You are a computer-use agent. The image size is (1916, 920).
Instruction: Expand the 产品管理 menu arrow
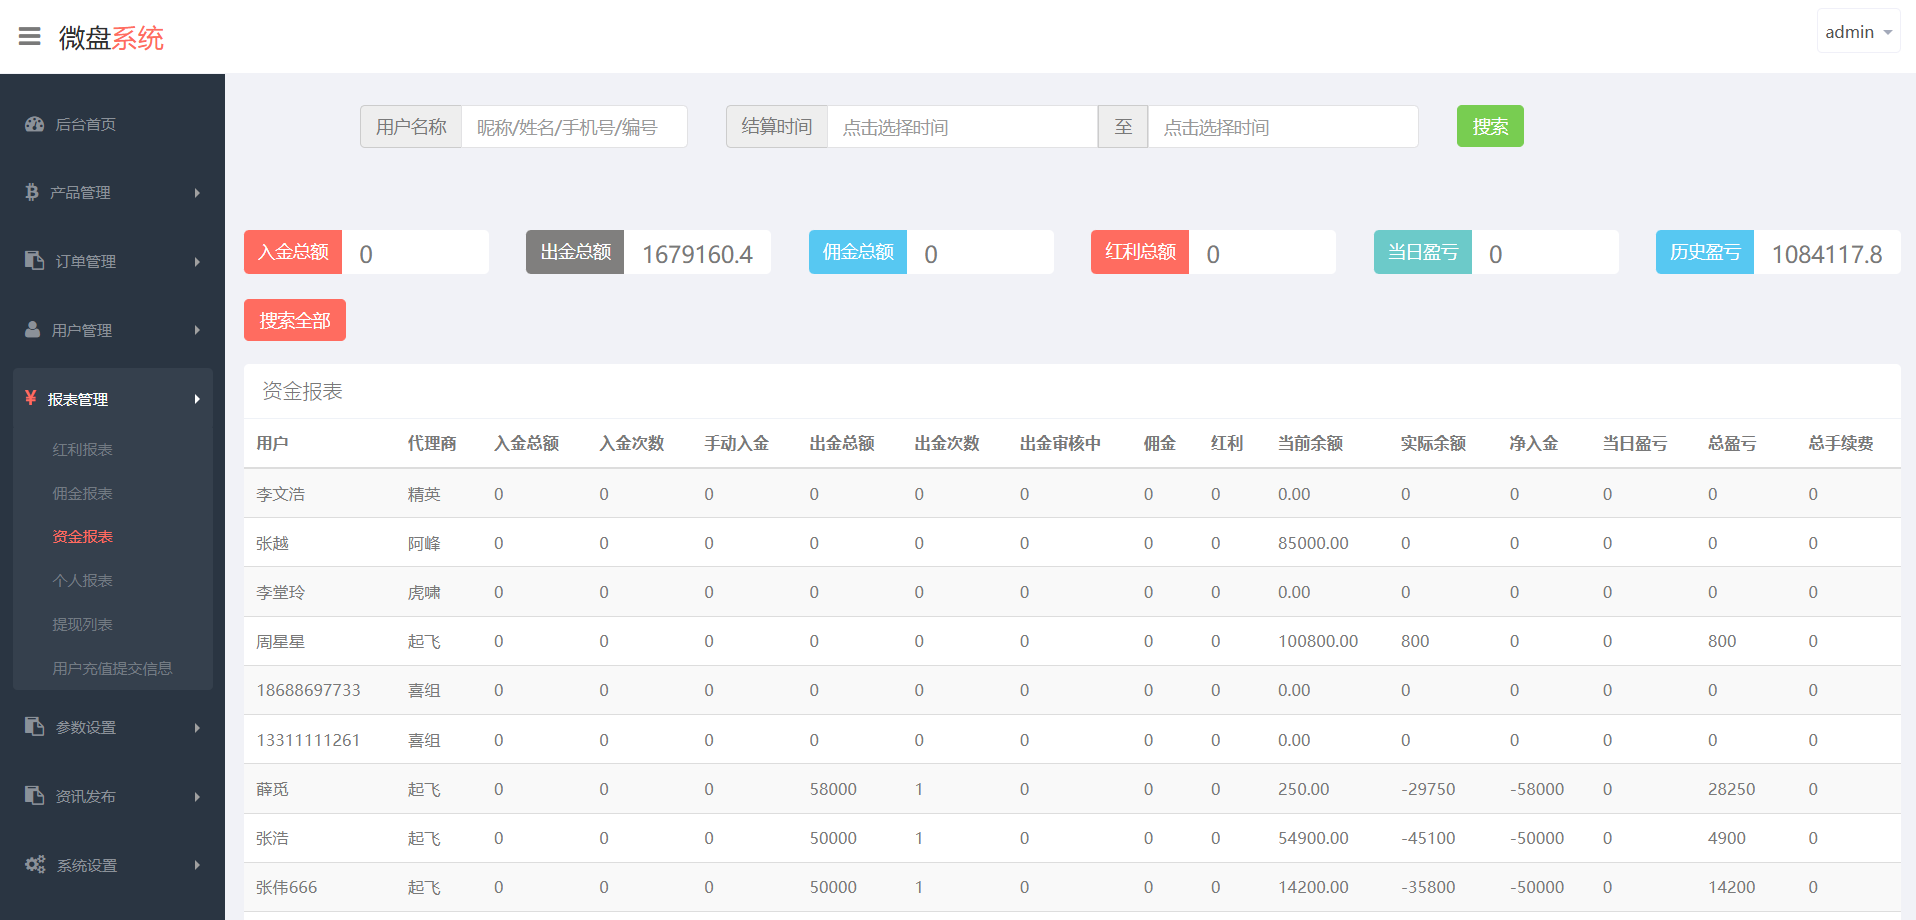tap(197, 193)
